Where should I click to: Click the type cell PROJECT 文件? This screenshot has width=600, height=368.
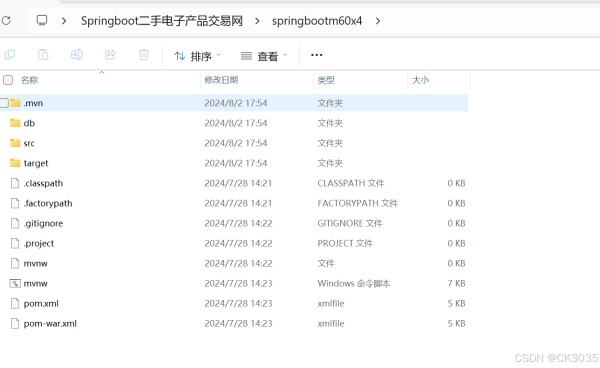(x=345, y=243)
